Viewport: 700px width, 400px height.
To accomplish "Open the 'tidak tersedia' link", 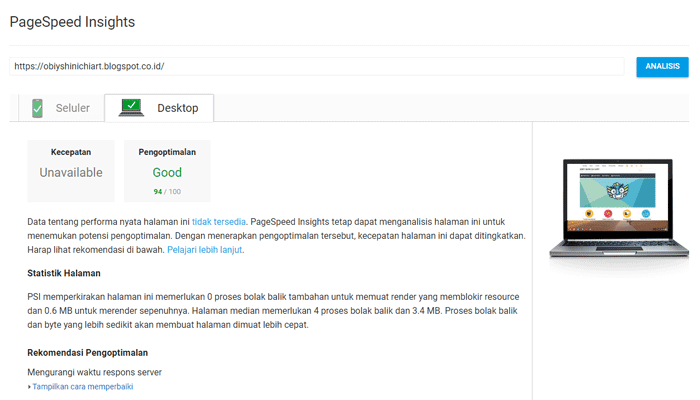I will tap(219, 222).
